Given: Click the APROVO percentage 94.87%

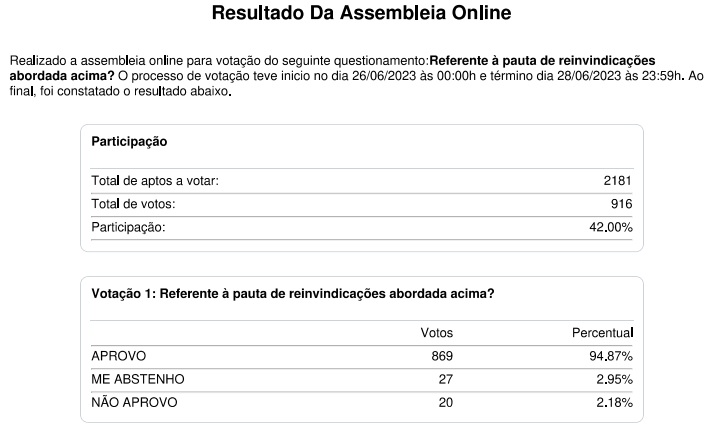Looking at the screenshot, I should point(609,356).
